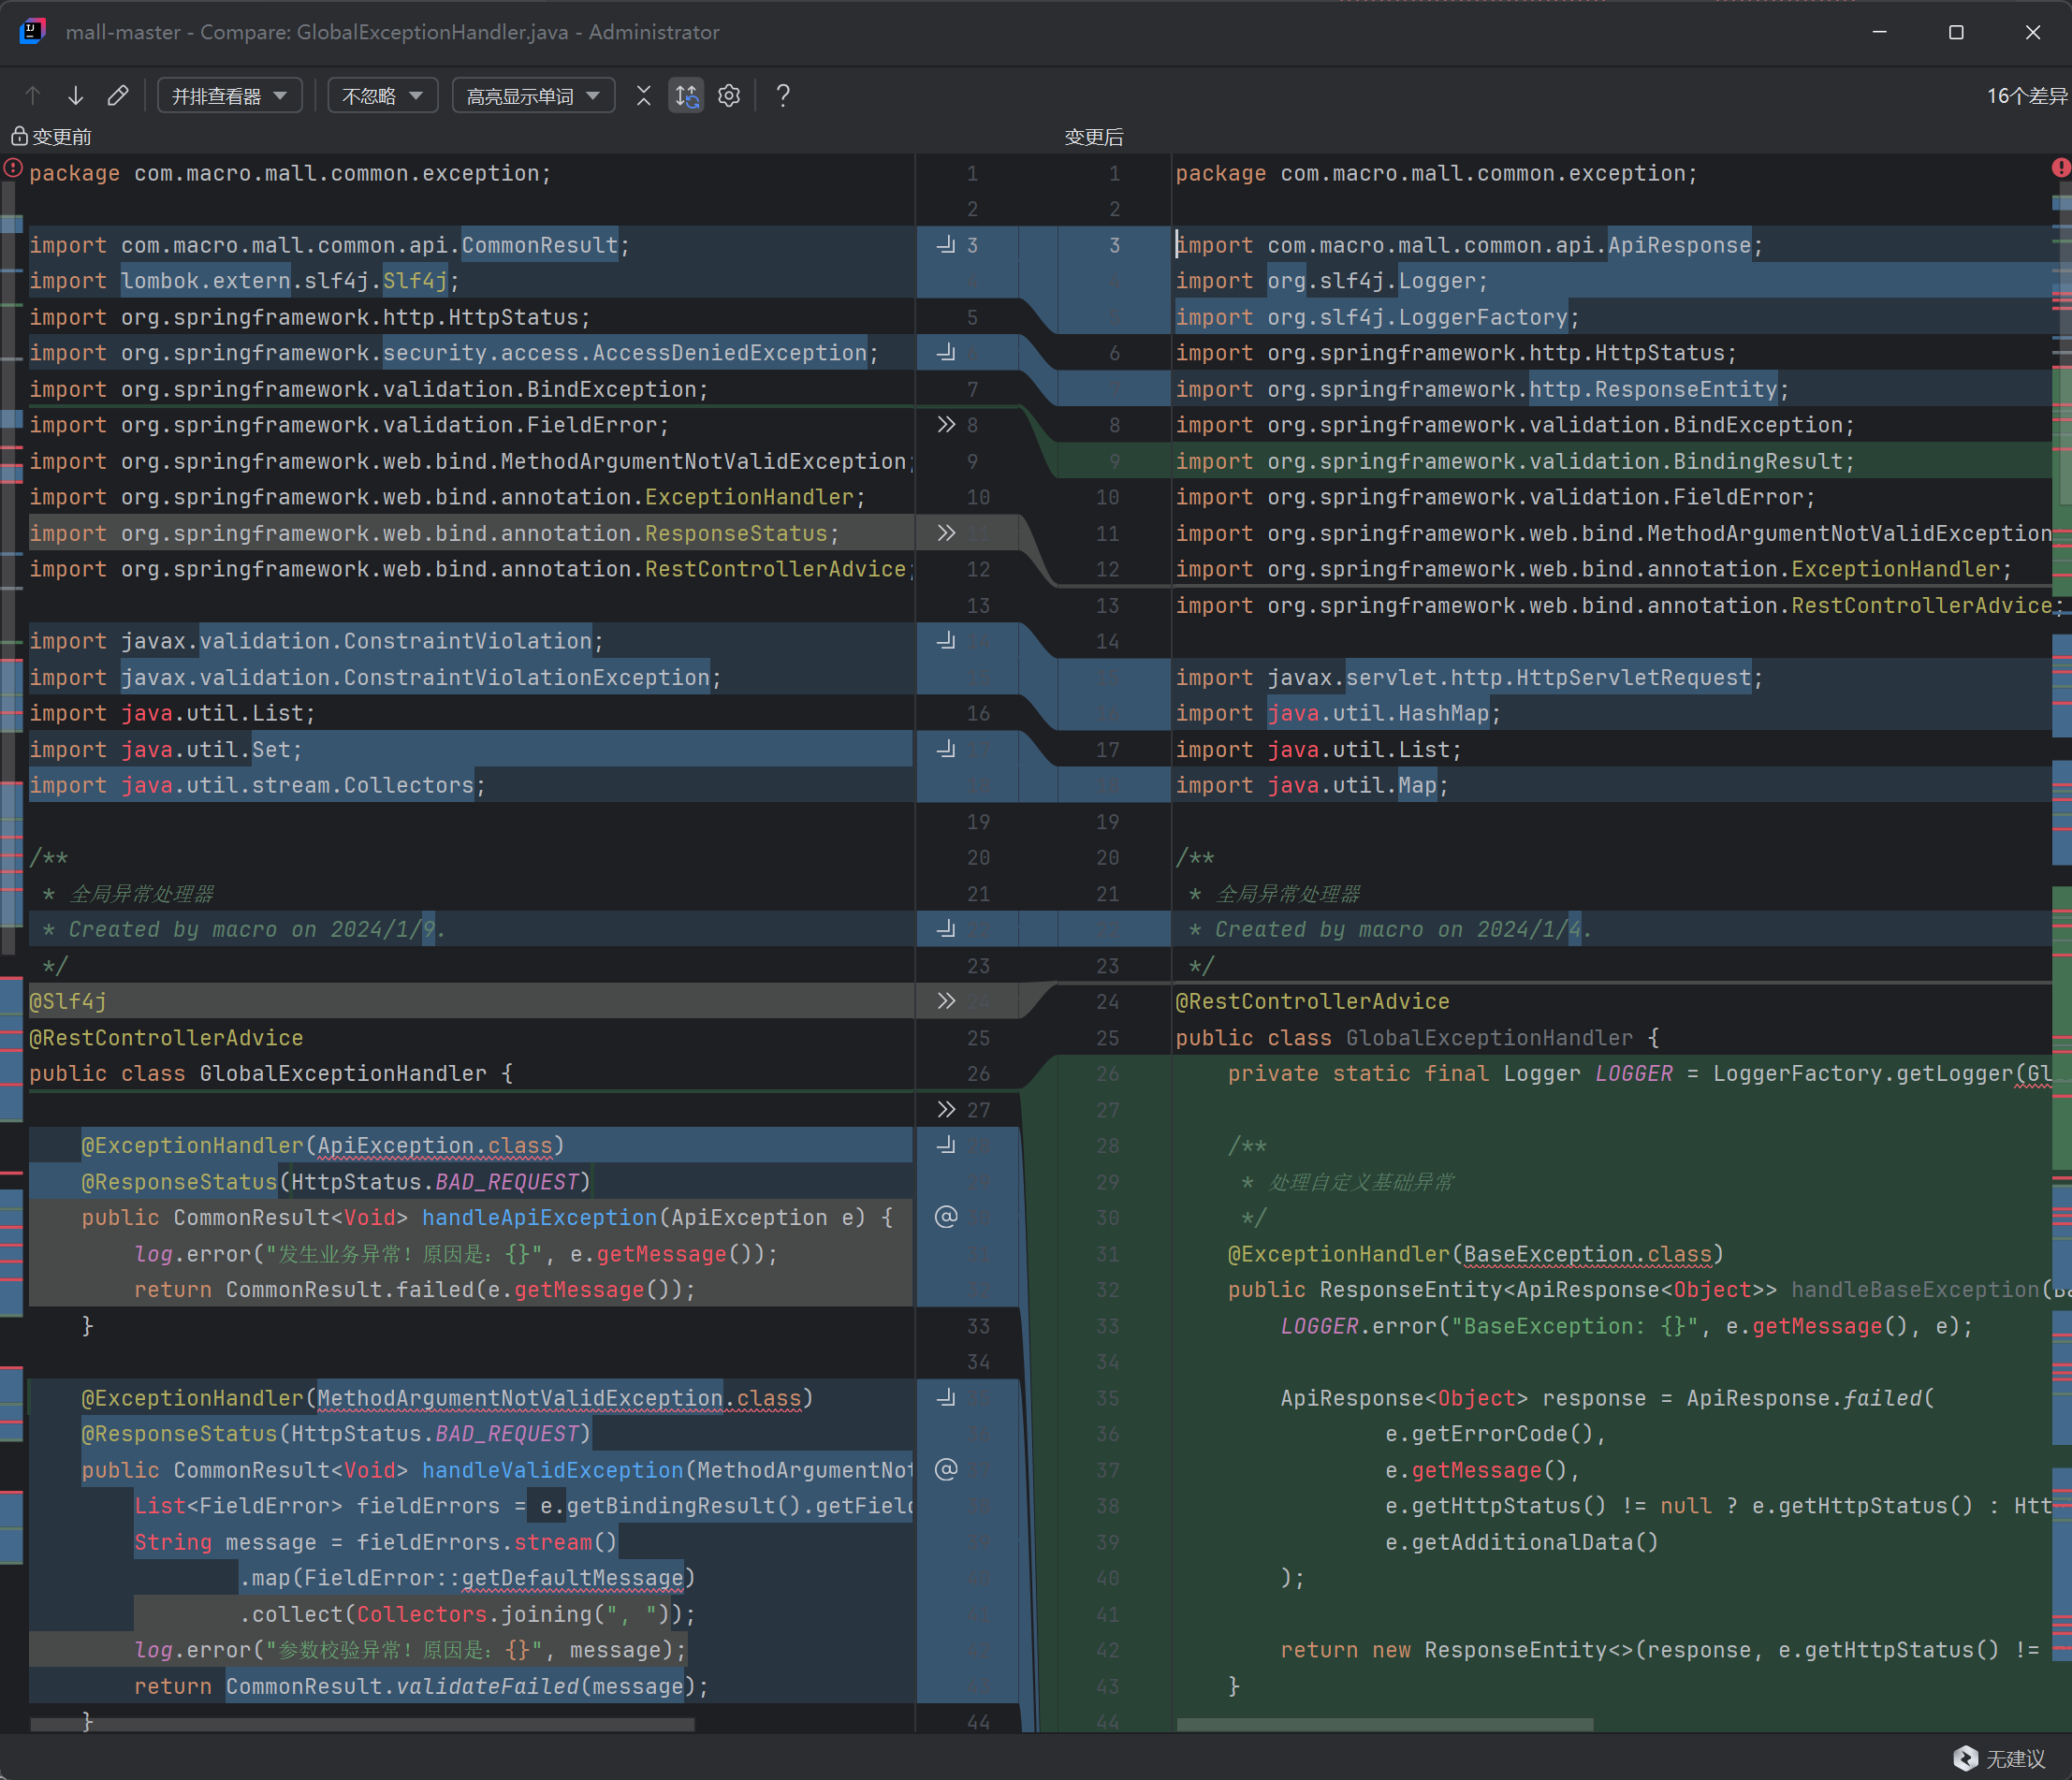The image size is (2072, 1780).
Task: Click the left pane horizontal scrollbar
Action: (361, 1724)
